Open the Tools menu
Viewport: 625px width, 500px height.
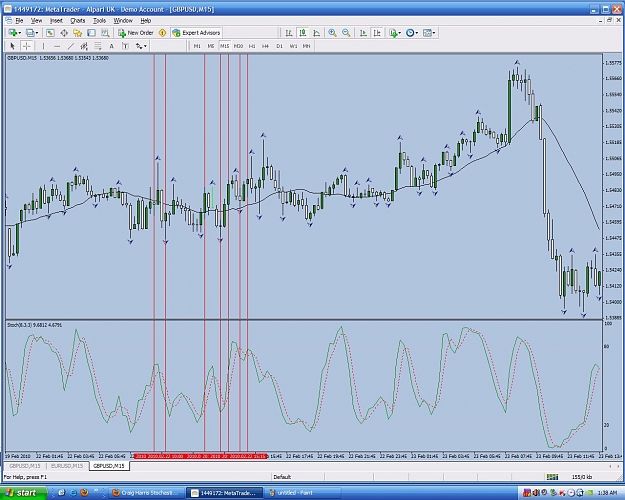click(100, 20)
